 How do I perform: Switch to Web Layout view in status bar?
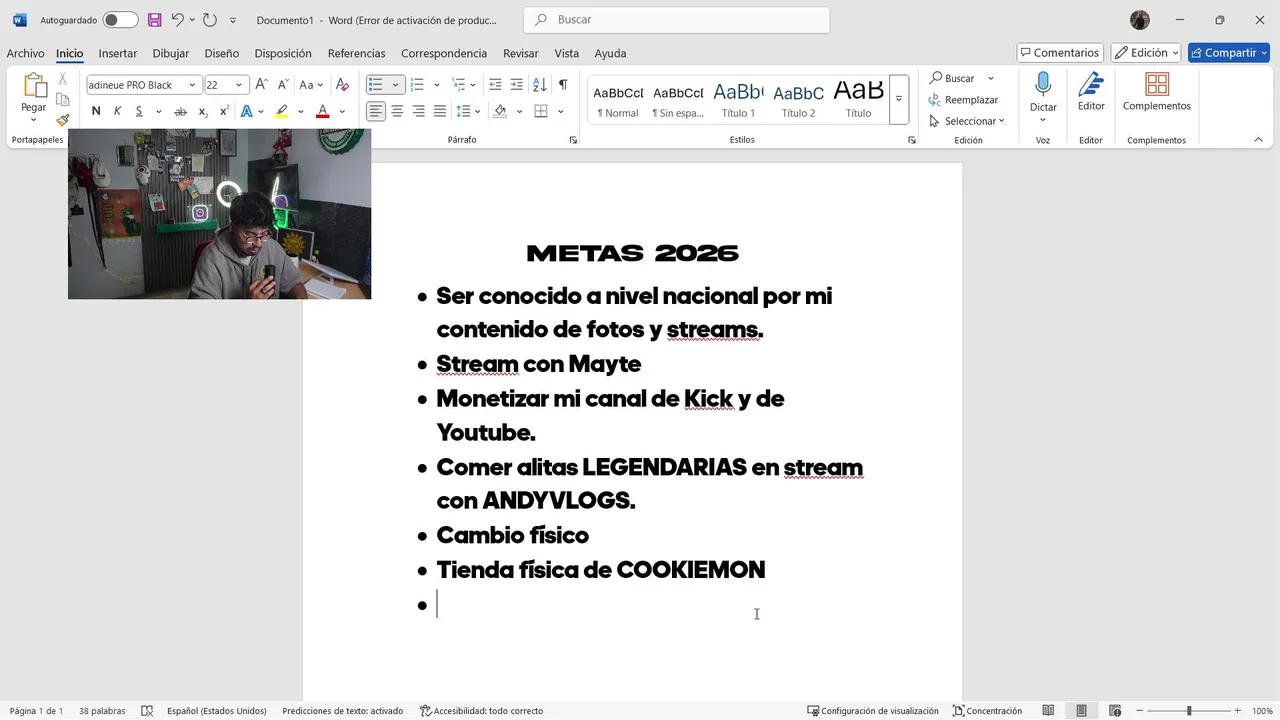[x=1114, y=711]
